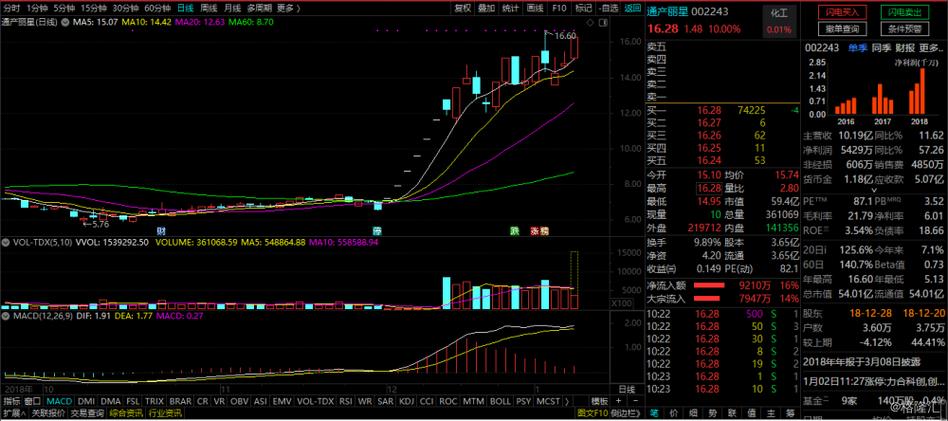Zoom in chart with plus button

(x=618, y=401)
